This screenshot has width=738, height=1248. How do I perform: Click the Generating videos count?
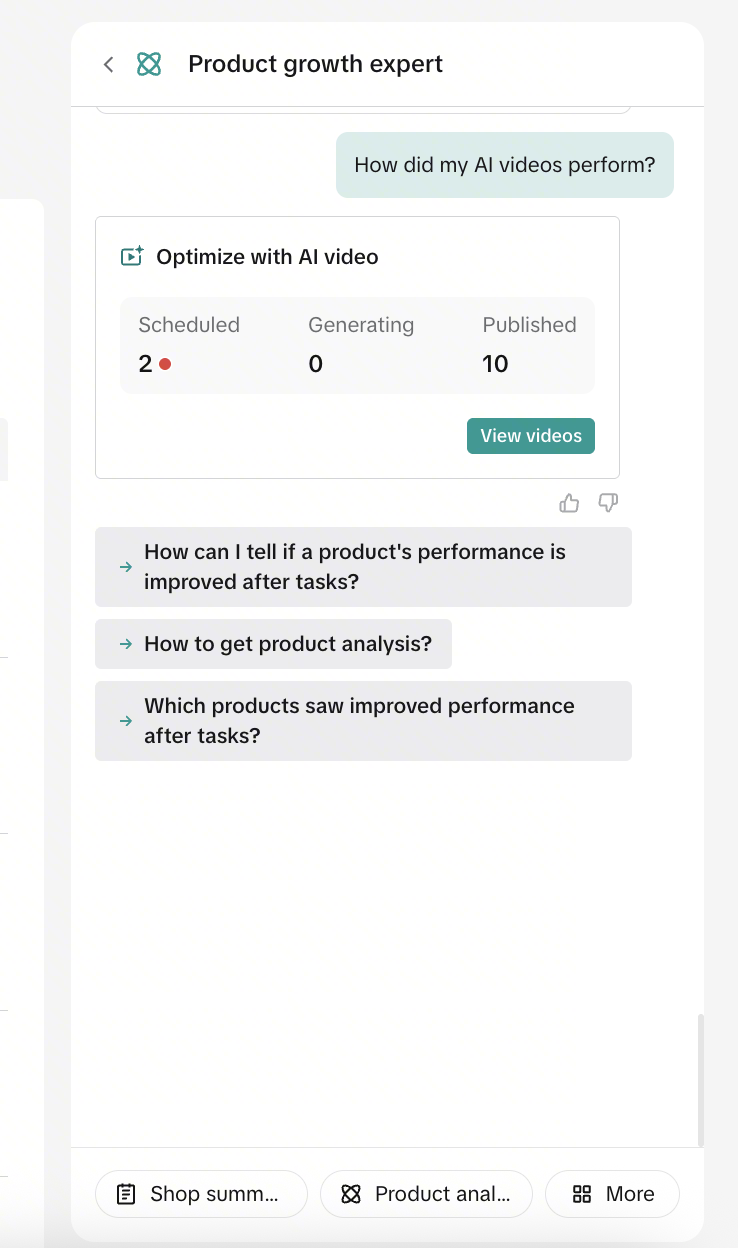point(315,364)
